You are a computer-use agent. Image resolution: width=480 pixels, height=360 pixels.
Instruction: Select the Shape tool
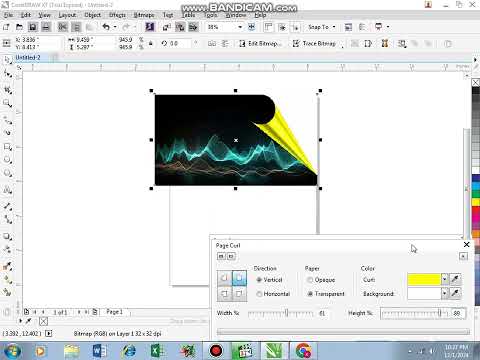7,74
